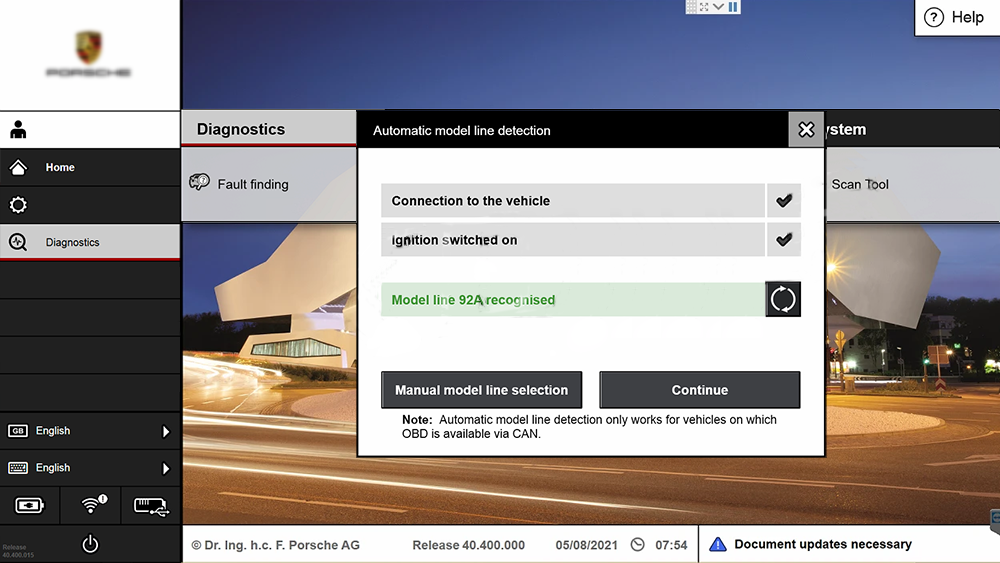
Task: Click the blue warning triangle icon
Action: coord(717,544)
